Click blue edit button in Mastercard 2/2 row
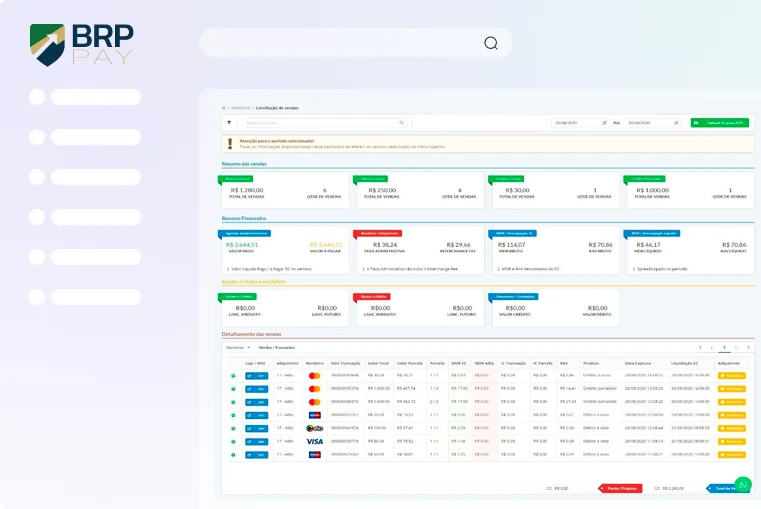This screenshot has width=761, height=509. click(256, 402)
